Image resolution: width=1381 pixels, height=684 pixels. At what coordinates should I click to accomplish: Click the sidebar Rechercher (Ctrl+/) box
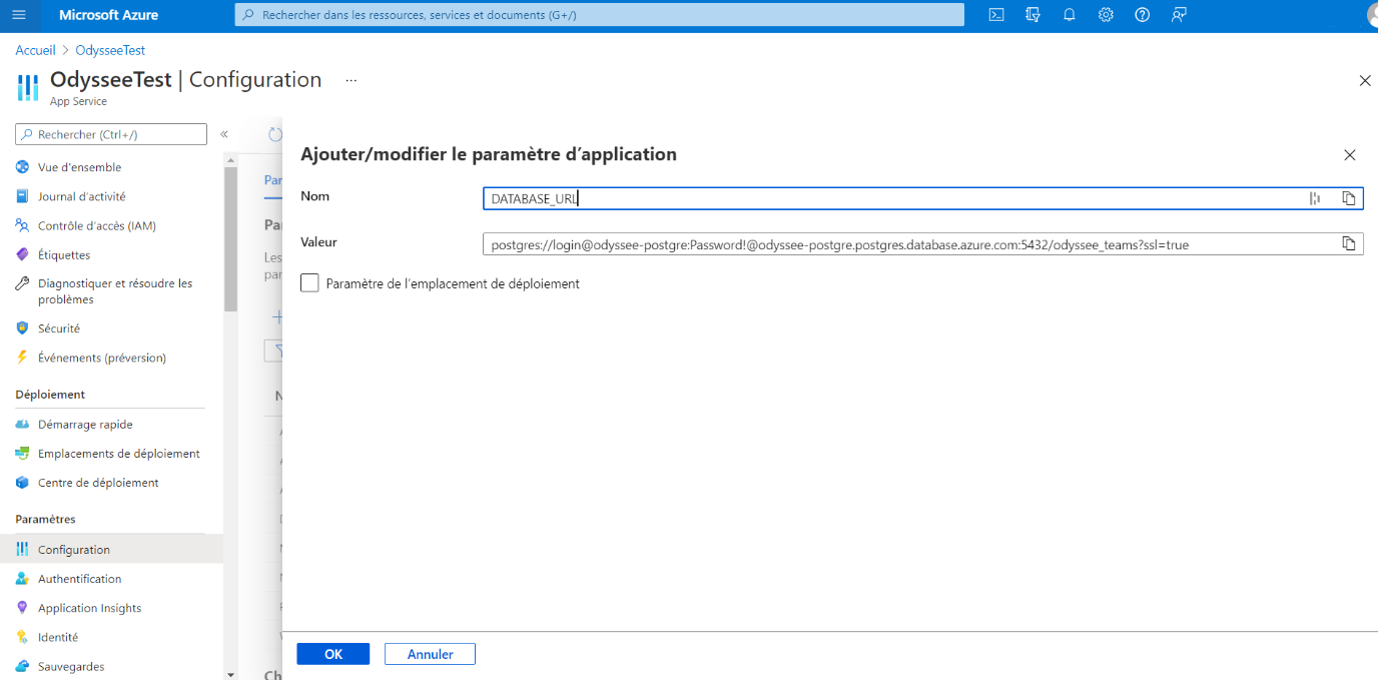(x=111, y=134)
